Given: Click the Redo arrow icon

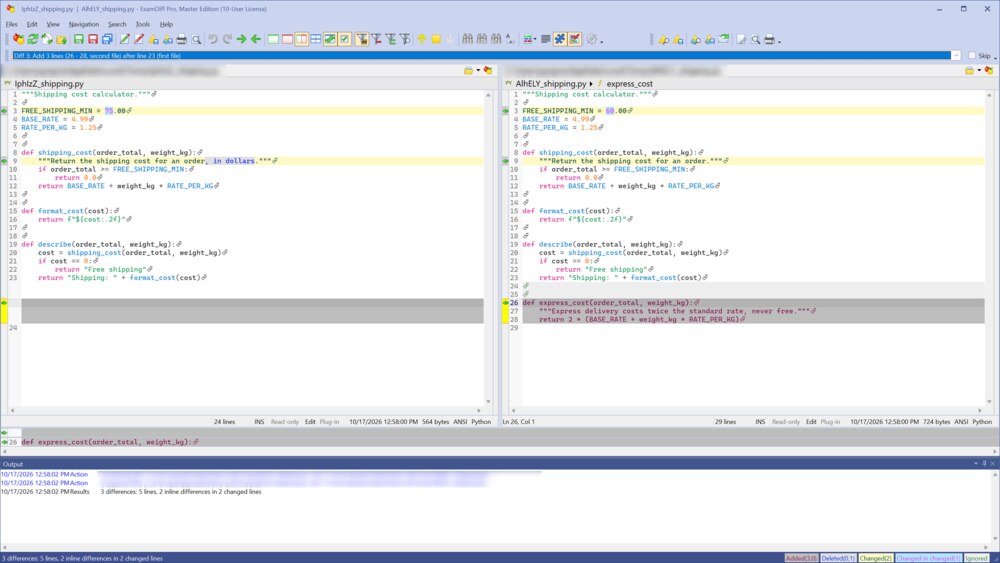Looking at the screenshot, I should [x=227, y=40].
